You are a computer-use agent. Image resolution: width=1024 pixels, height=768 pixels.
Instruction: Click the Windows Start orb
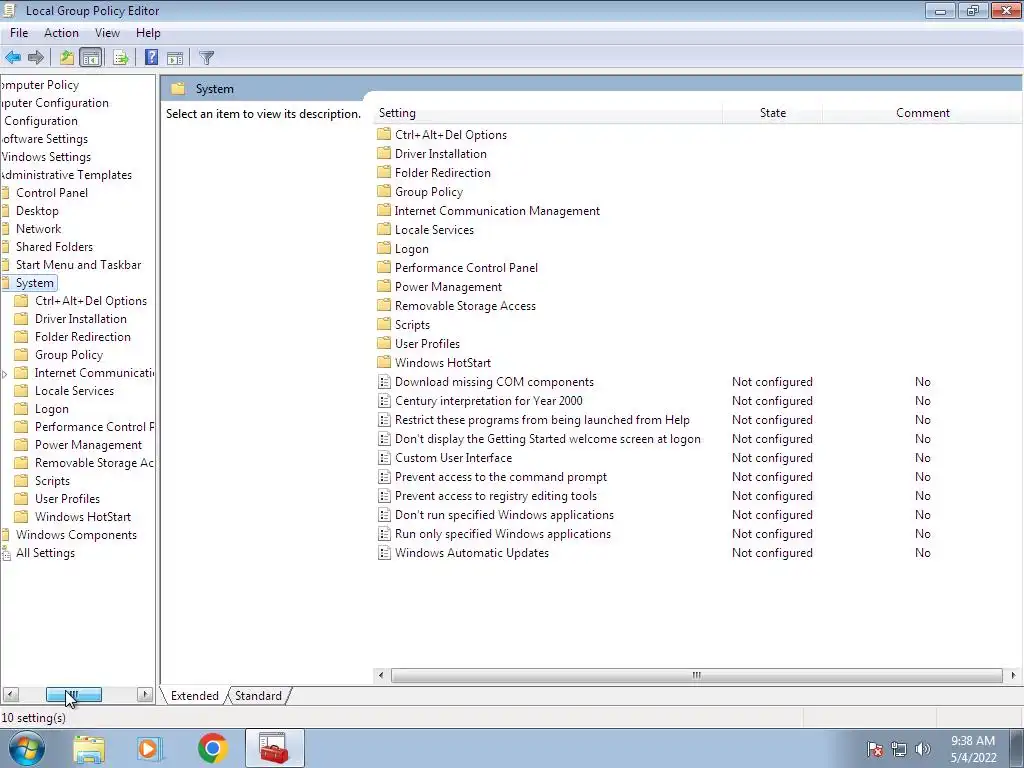[26, 748]
